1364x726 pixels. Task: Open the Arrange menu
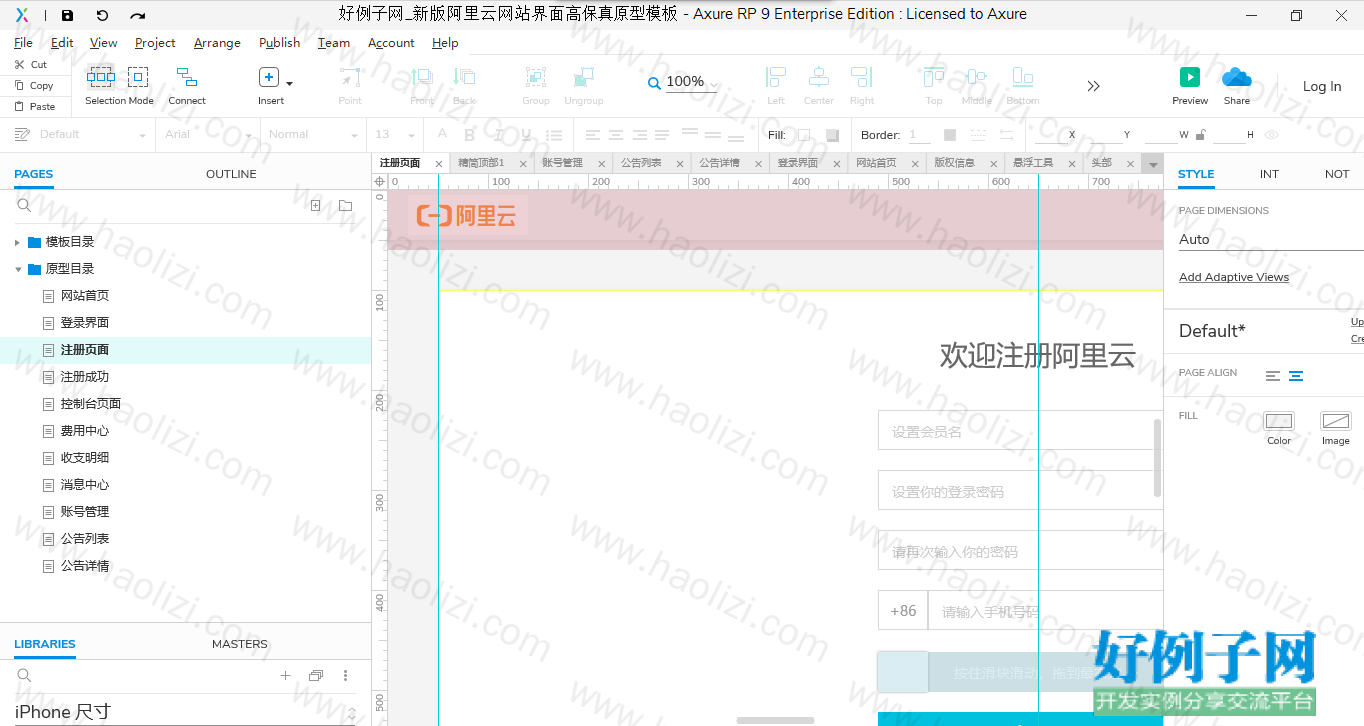click(217, 43)
